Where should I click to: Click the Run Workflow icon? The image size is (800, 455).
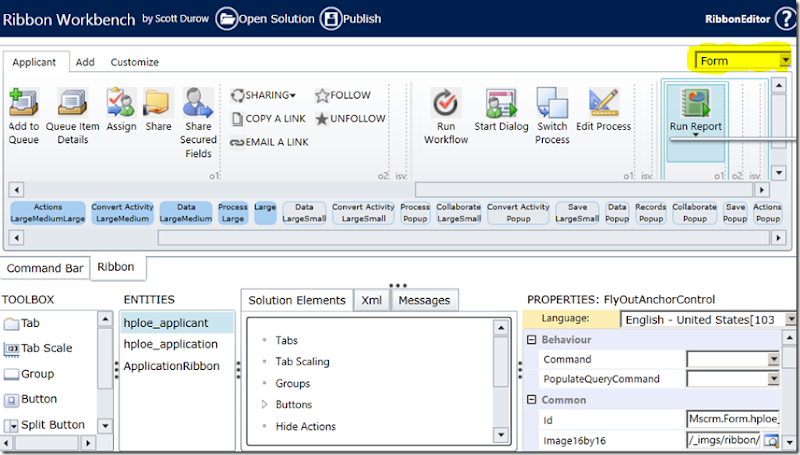pos(446,103)
